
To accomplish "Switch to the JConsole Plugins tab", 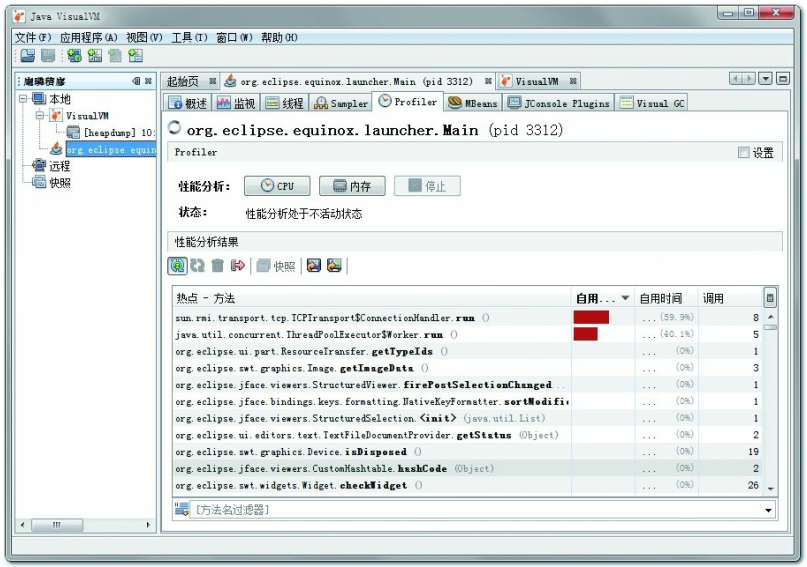I will tap(558, 103).
